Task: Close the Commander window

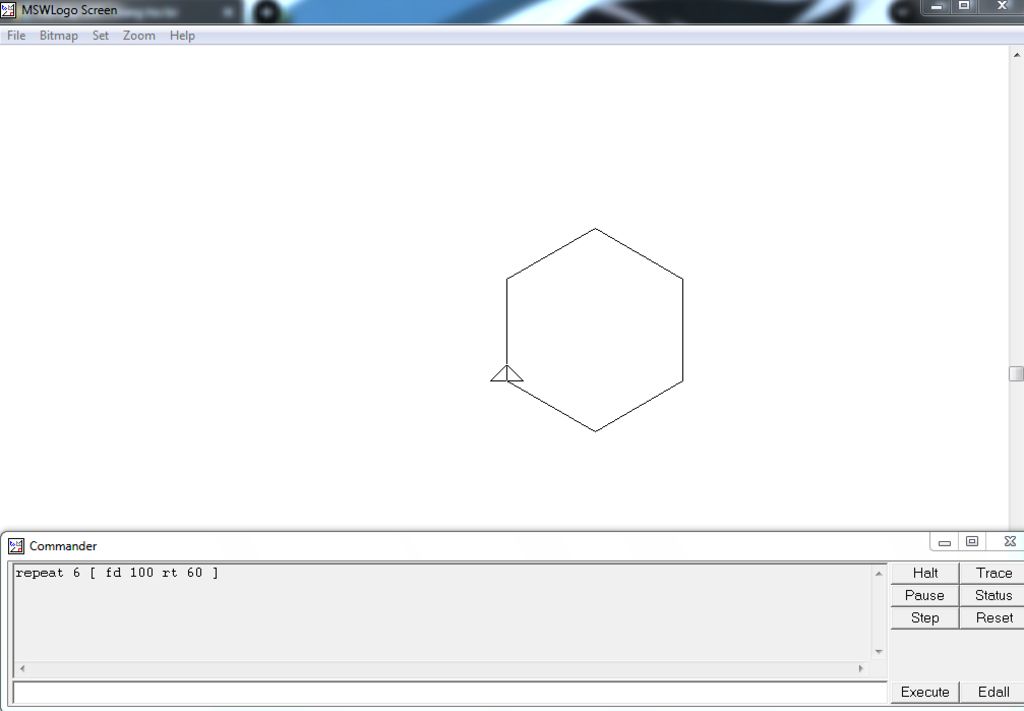Action: click(x=1010, y=542)
